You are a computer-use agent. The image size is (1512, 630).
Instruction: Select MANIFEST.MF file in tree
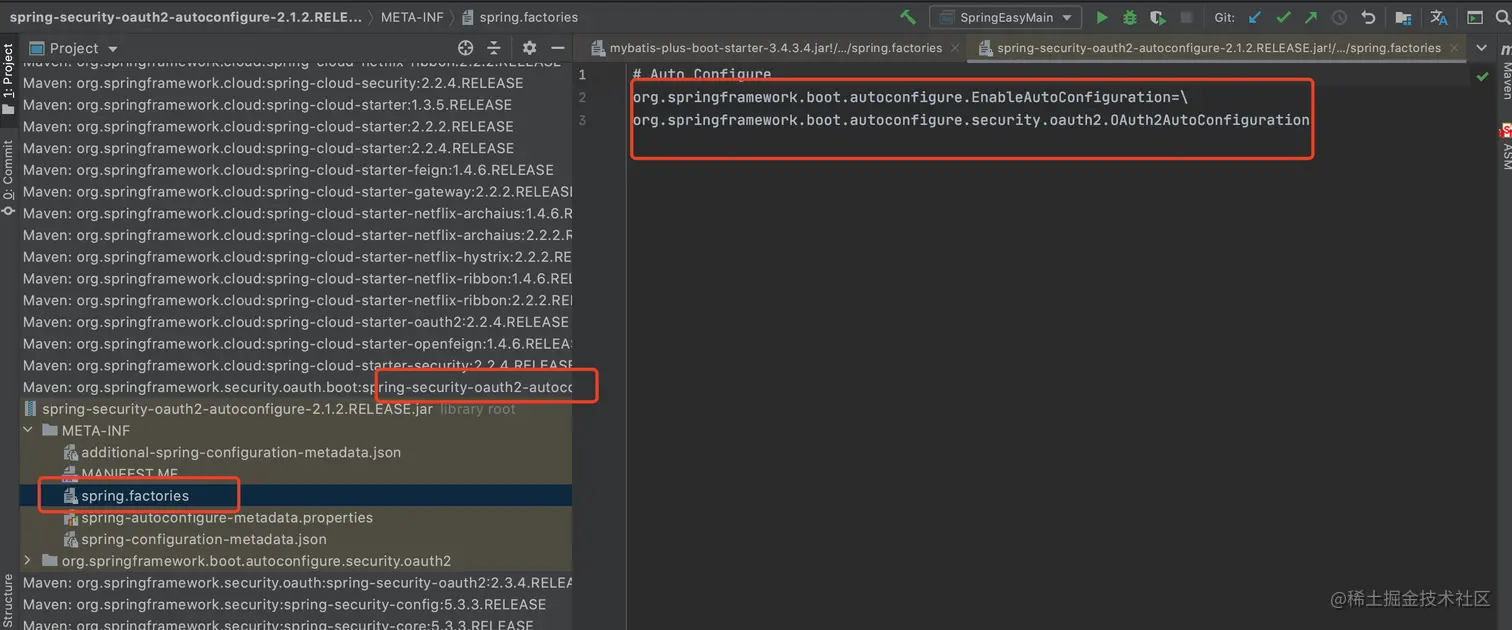click(x=296, y=474)
